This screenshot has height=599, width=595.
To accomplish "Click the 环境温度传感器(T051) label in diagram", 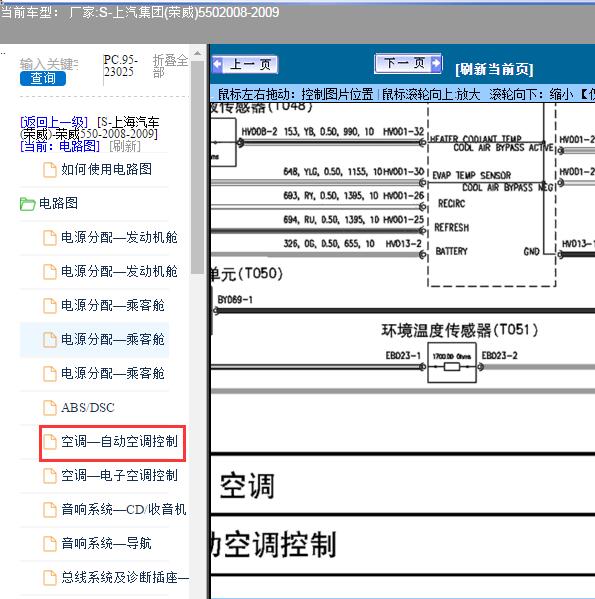I will click(460, 330).
